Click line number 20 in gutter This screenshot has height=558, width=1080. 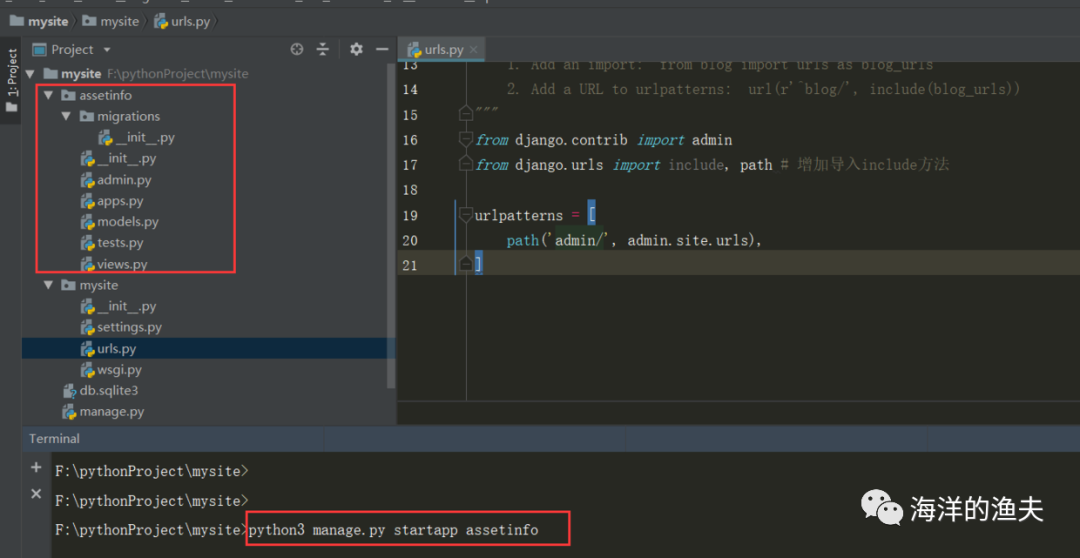click(410, 240)
